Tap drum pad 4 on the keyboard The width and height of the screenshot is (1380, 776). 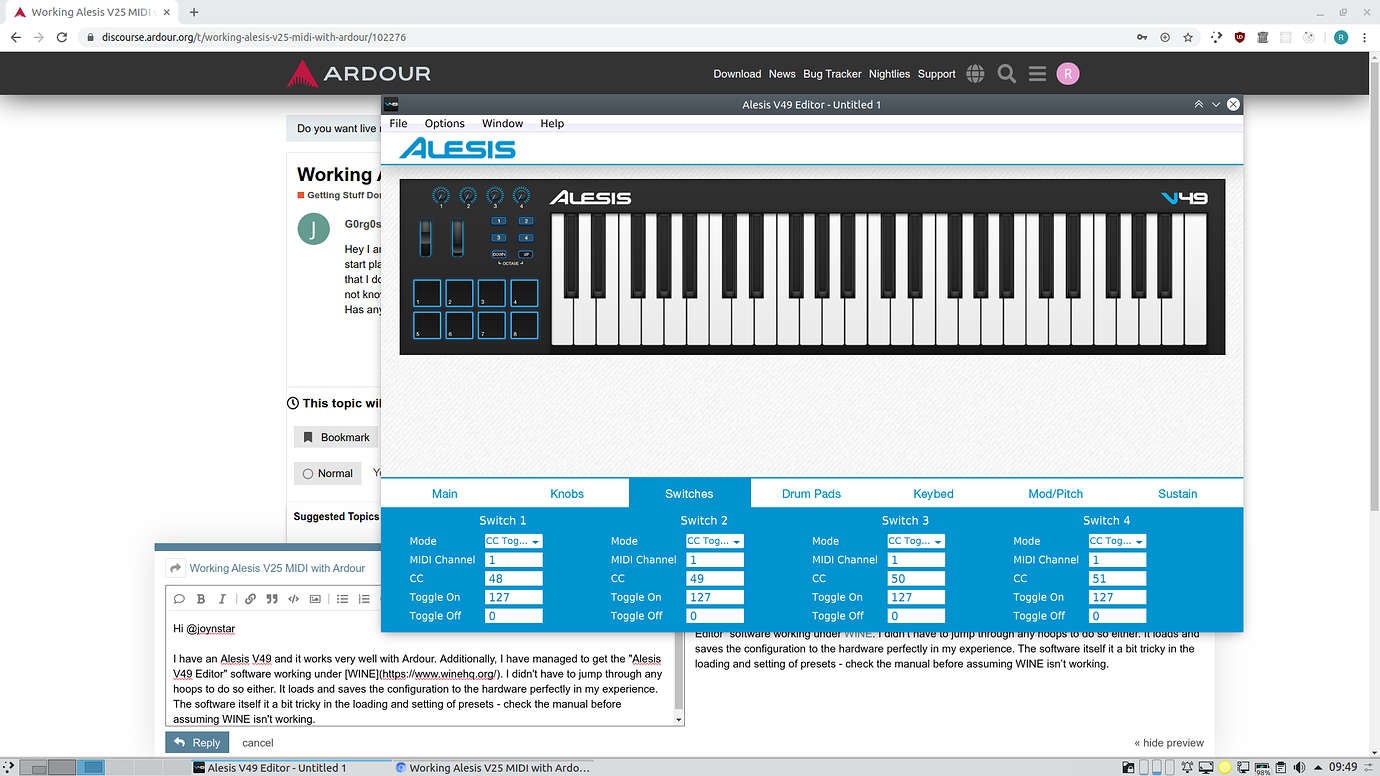(x=524, y=293)
